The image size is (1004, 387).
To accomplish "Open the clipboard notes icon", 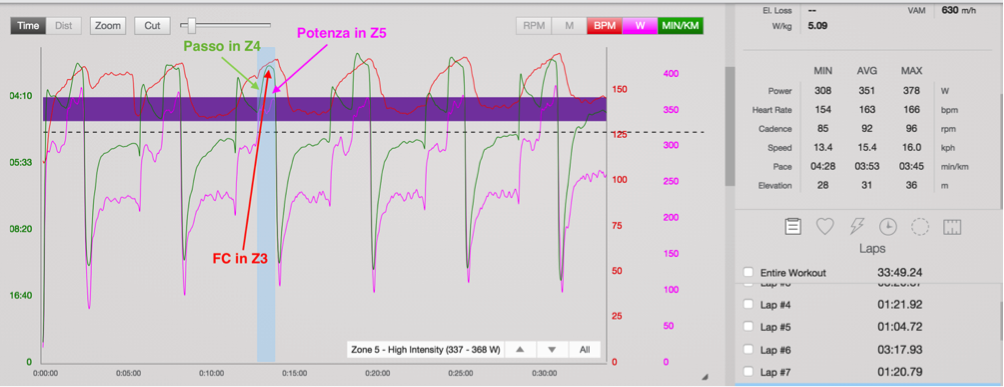I will 793,227.
